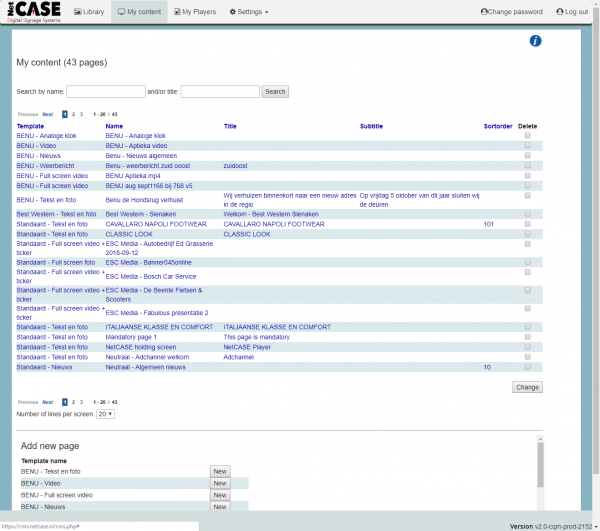Open the Library menu

coord(89,12)
